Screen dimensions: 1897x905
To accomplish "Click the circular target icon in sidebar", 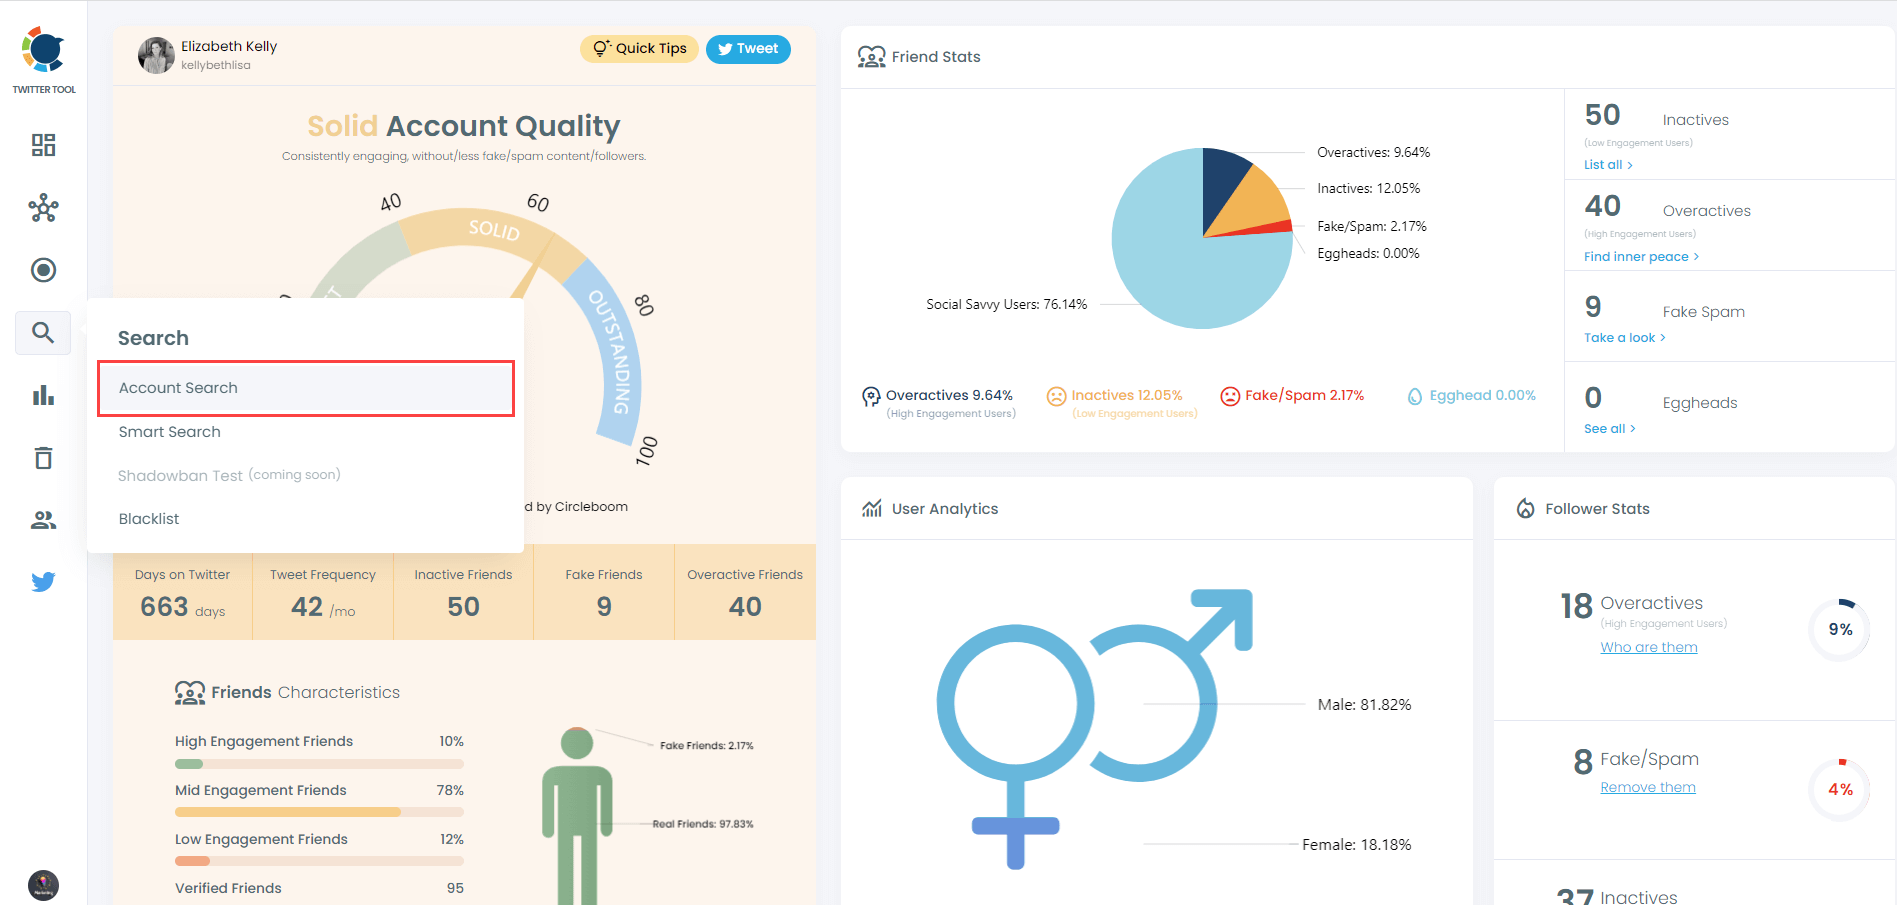I will pos(43,270).
